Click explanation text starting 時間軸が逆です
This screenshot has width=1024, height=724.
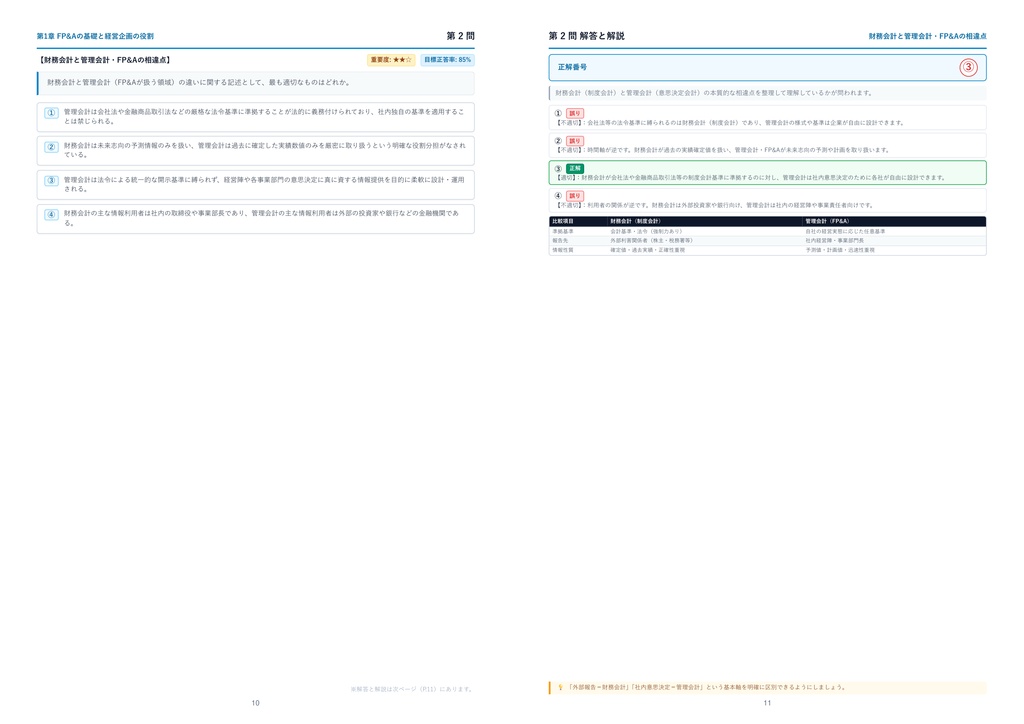point(738,150)
